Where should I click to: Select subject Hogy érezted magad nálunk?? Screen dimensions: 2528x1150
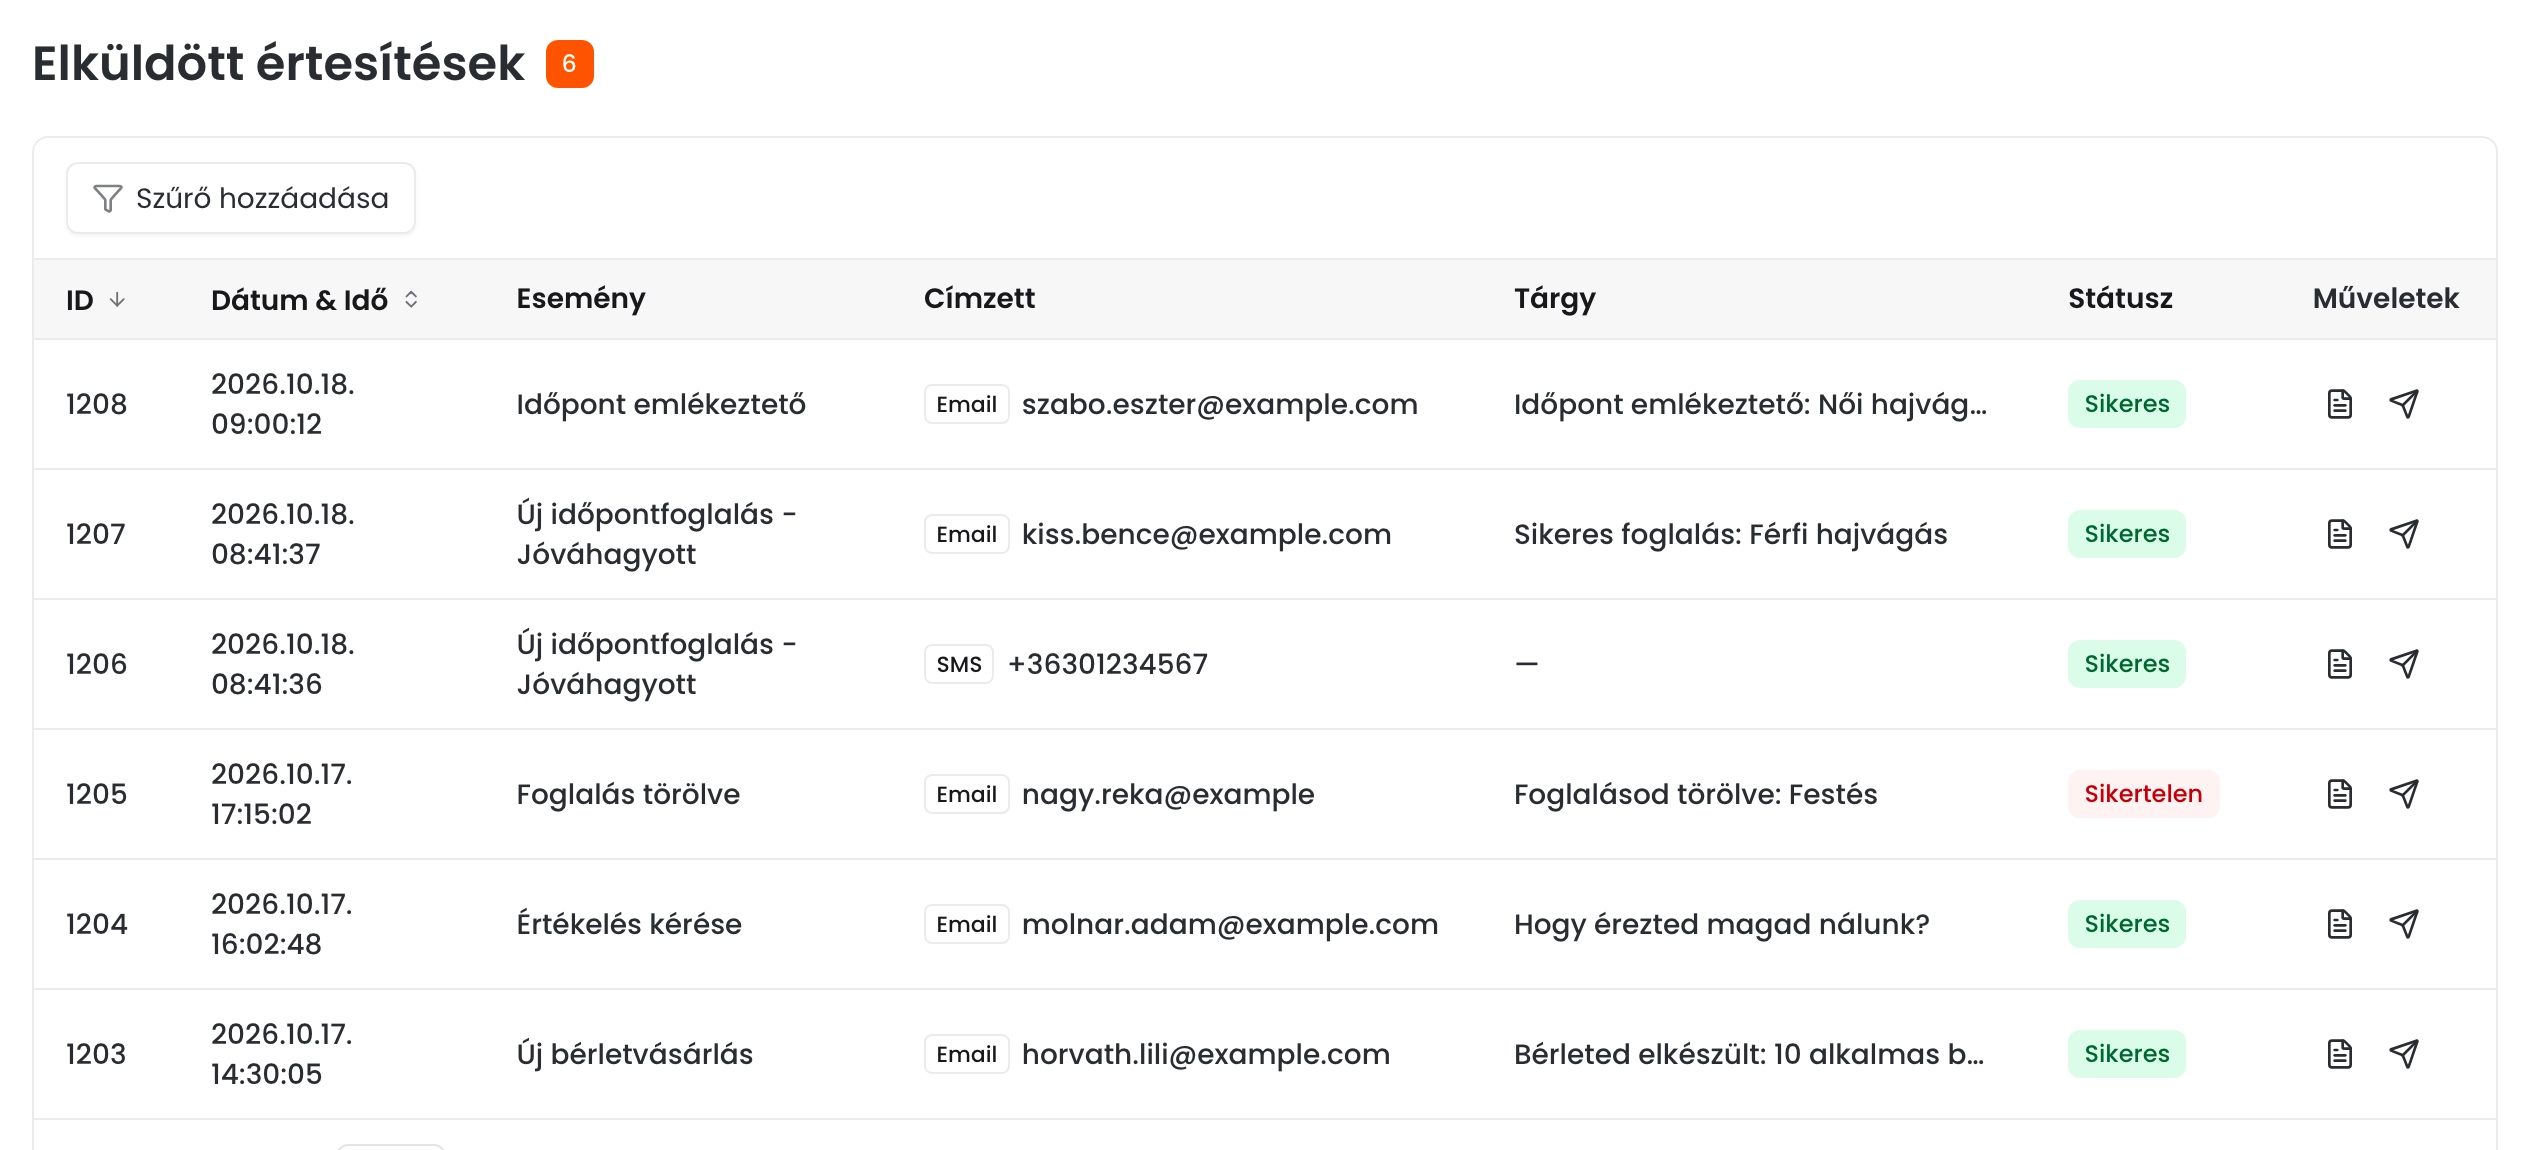(x=1721, y=924)
